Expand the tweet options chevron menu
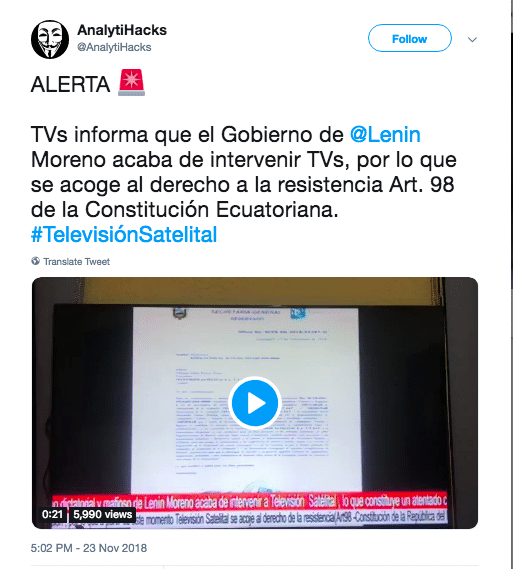This screenshot has height=569, width=513. click(x=472, y=39)
